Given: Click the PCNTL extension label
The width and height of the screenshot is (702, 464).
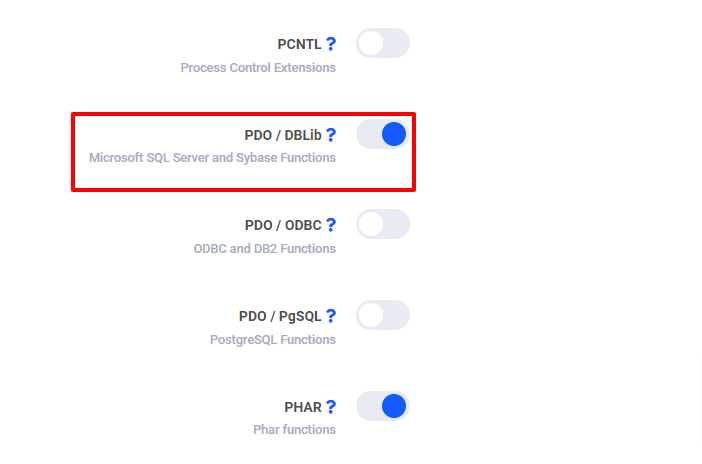Looking at the screenshot, I should [x=299, y=44].
